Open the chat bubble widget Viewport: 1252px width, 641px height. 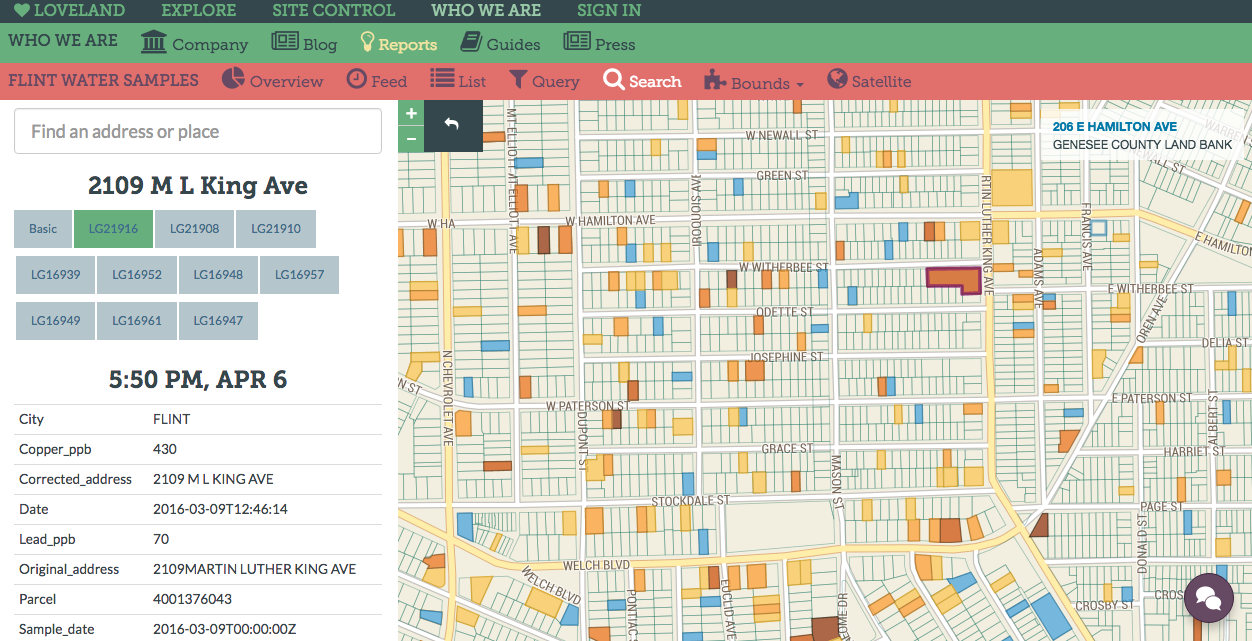[1208, 598]
